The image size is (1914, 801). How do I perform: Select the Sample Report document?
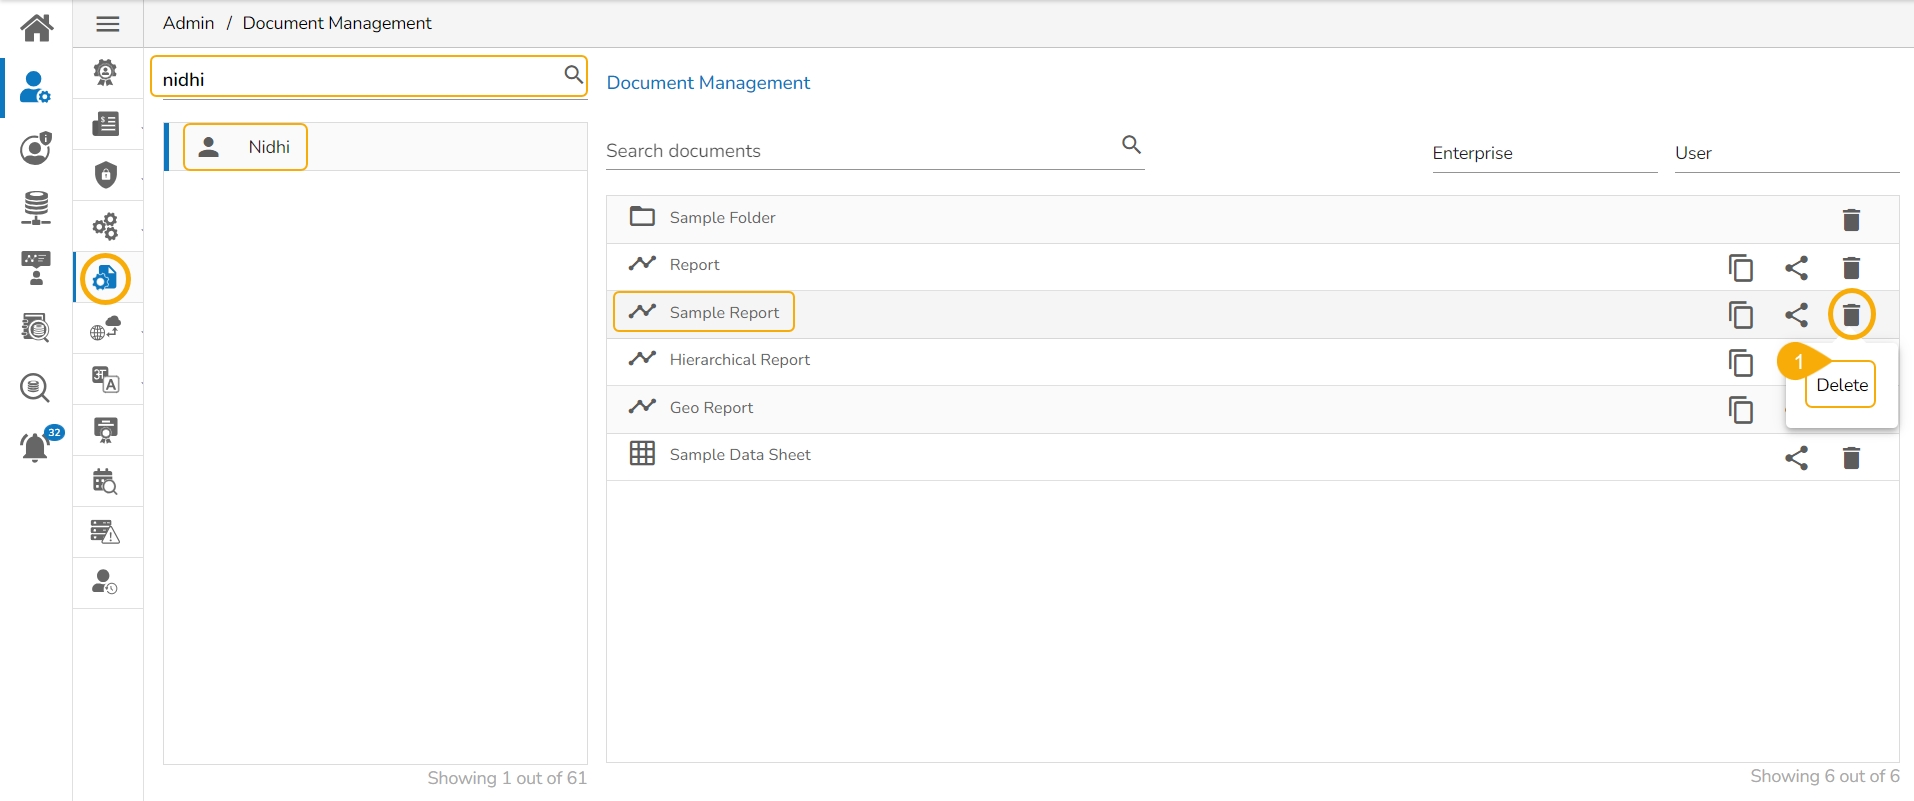pyautogui.click(x=723, y=313)
